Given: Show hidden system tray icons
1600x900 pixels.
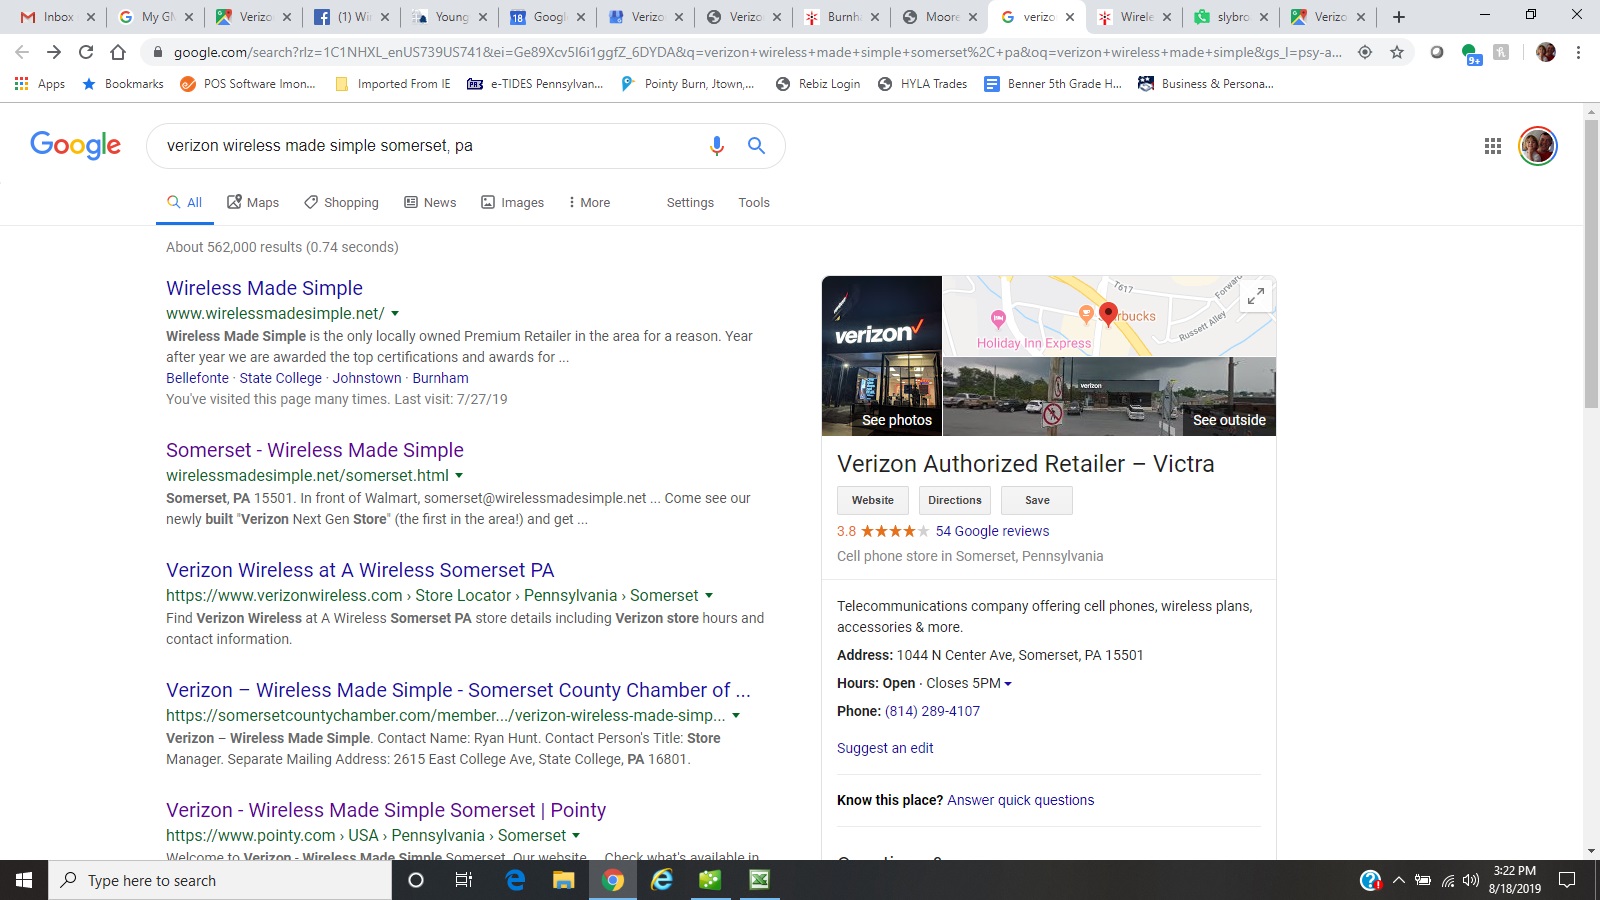Looking at the screenshot, I should click(x=1398, y=880).
